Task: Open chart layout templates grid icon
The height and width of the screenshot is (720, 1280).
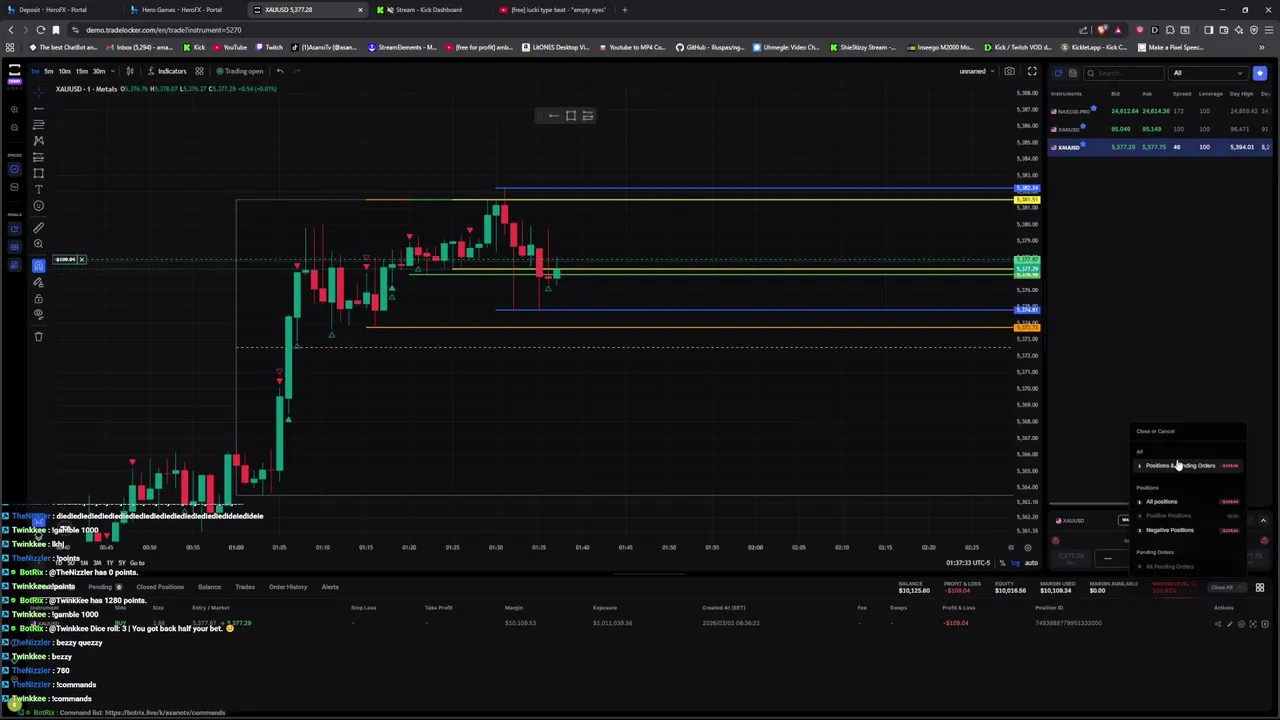Action: 199,71
